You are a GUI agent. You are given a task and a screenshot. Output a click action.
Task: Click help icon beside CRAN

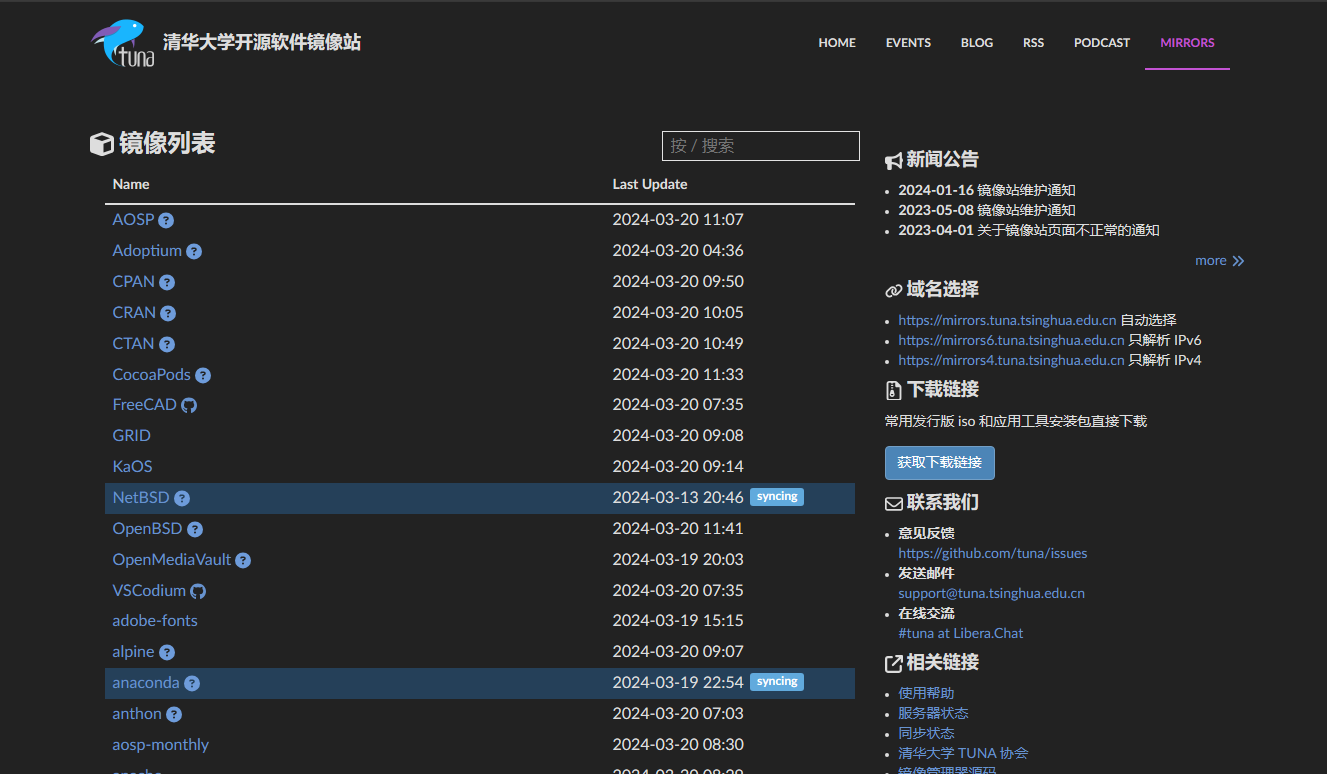(168, 314)
